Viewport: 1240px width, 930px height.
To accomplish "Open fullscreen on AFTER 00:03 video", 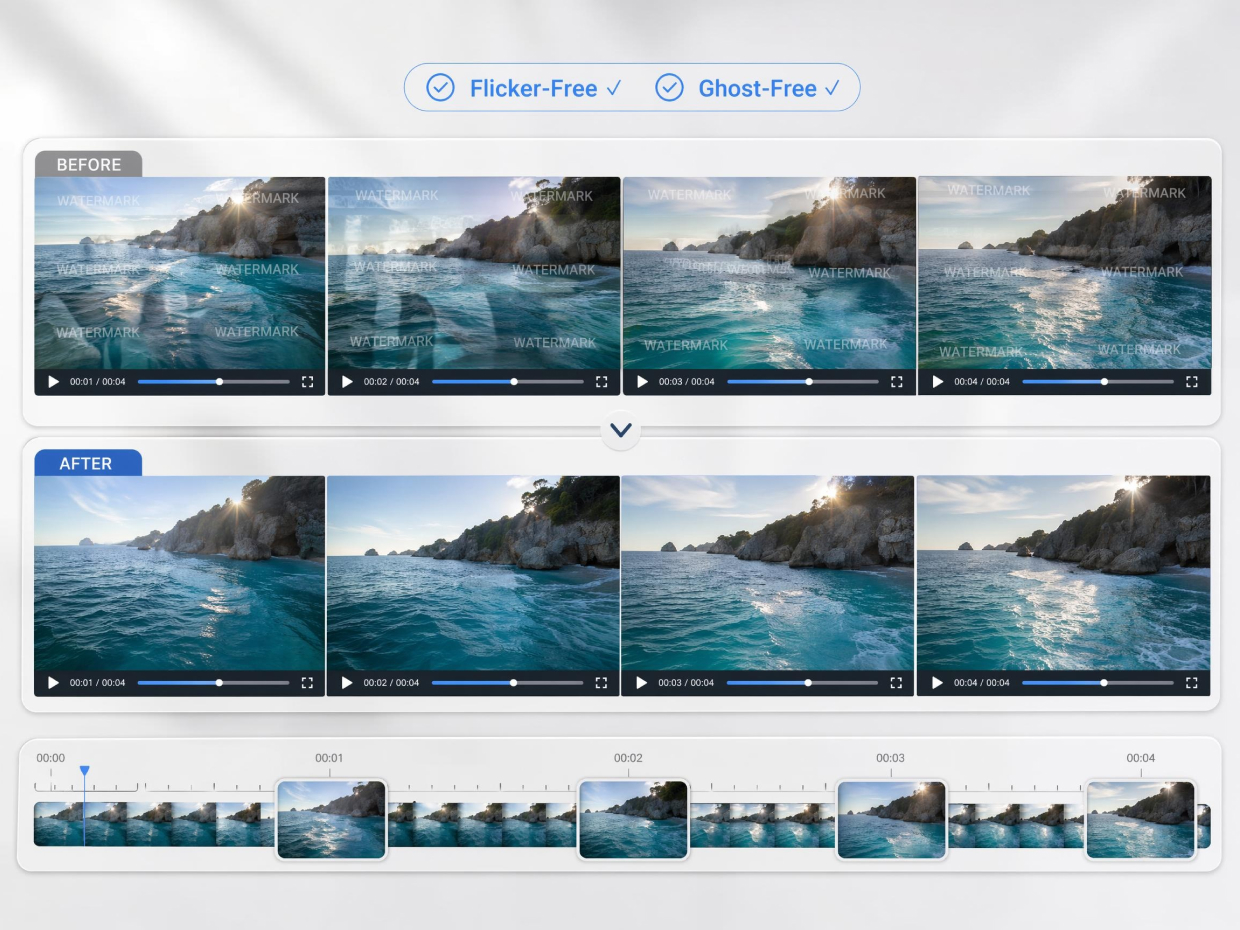I will tap(896, 683).
